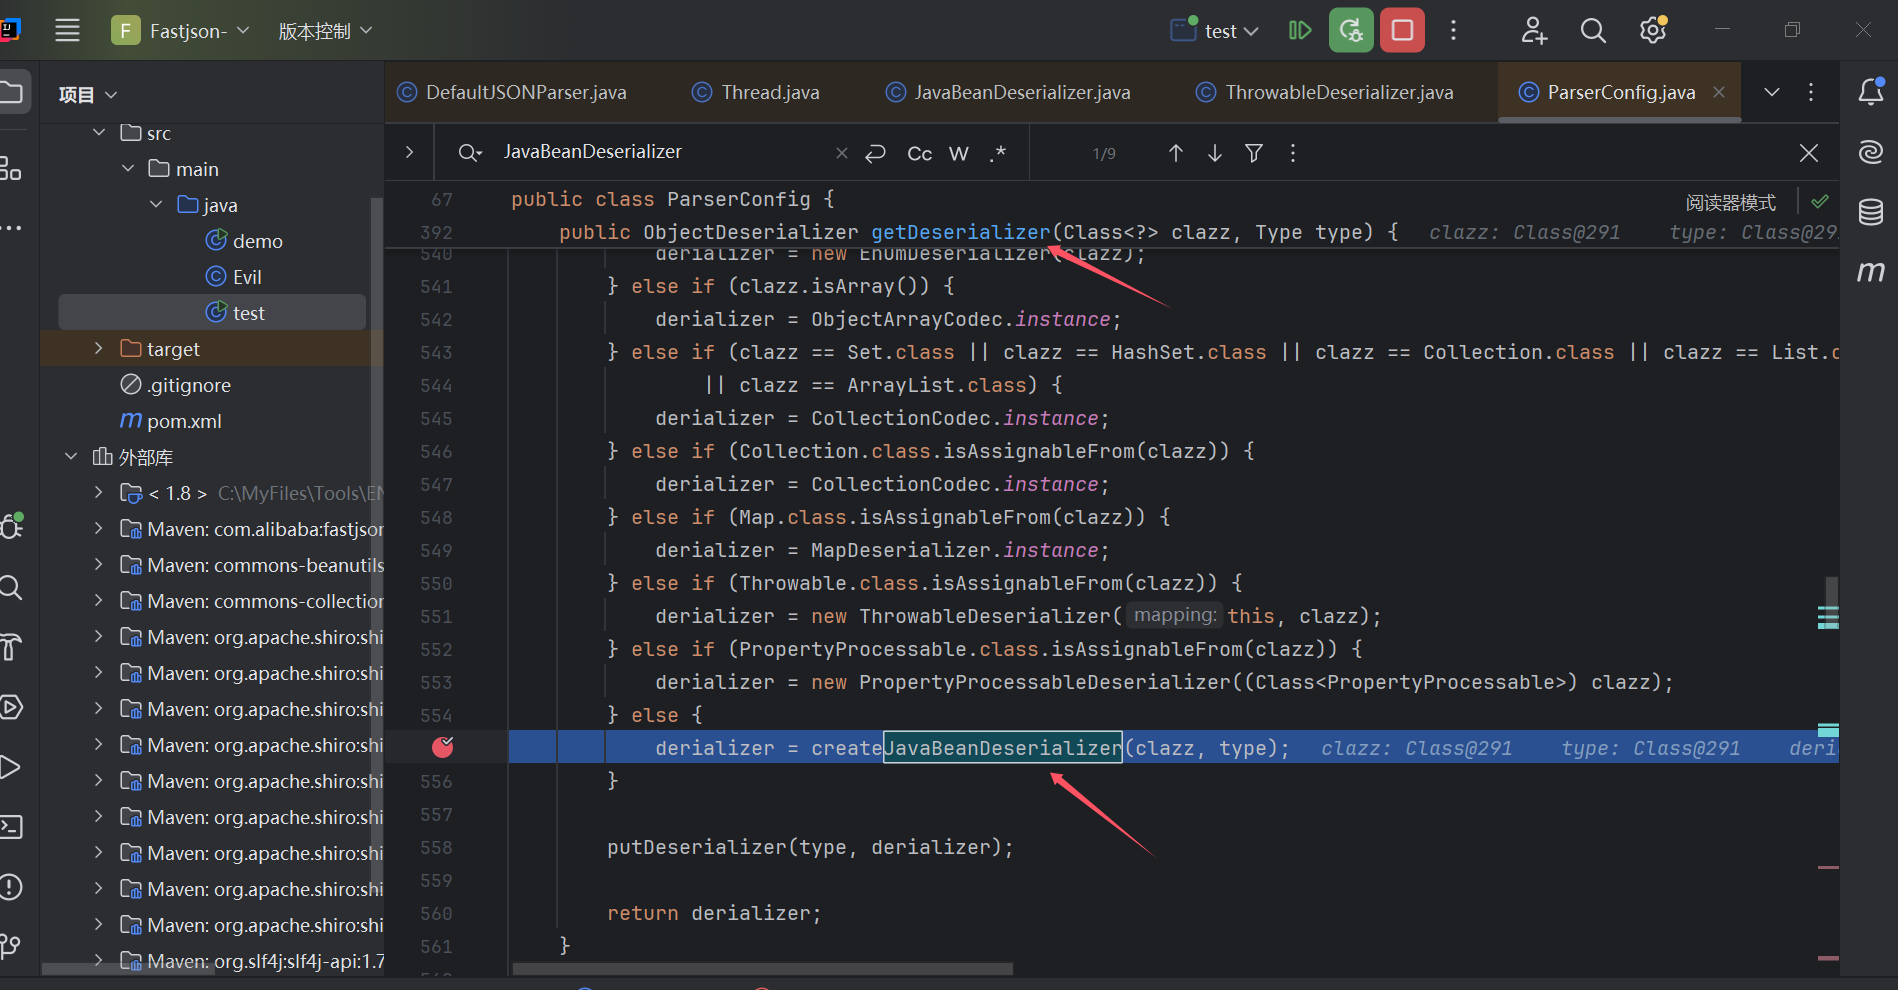Open search history magnifier in find bar
Viewport: 1898px width, 990px height.
[470, 153]
